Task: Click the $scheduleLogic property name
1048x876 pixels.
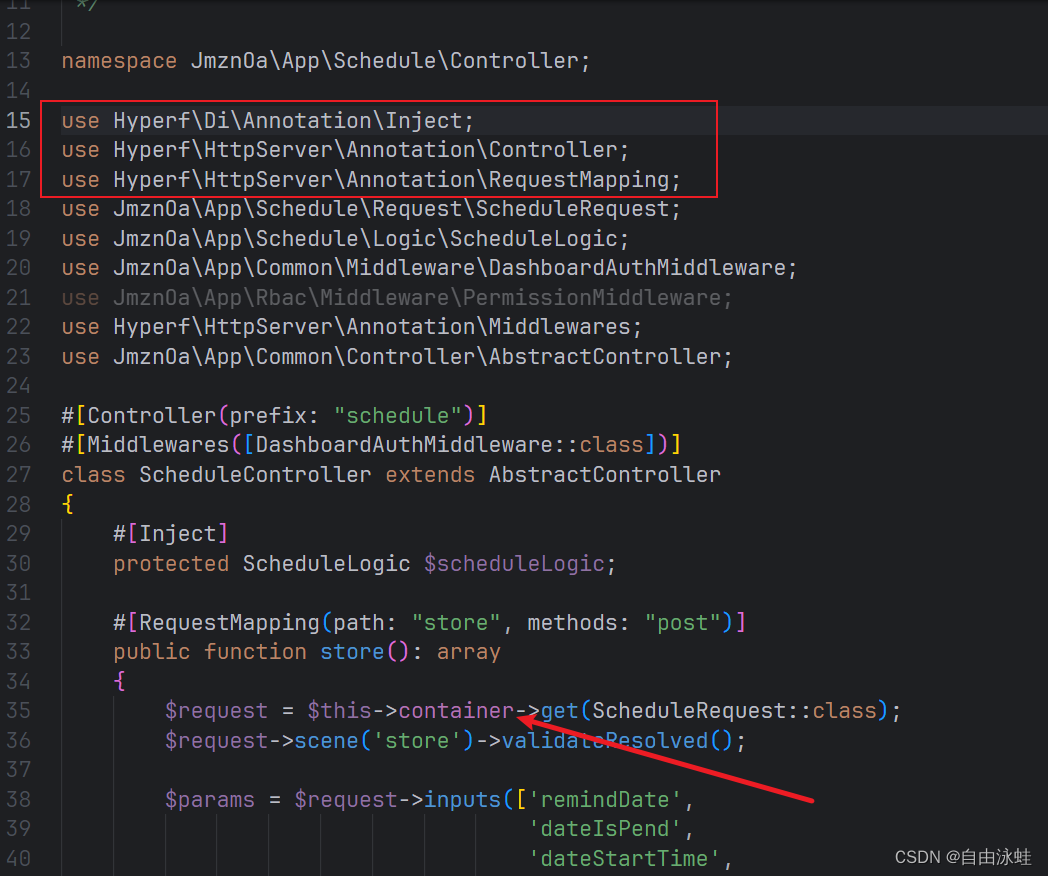Action: [x=518, y=563]
